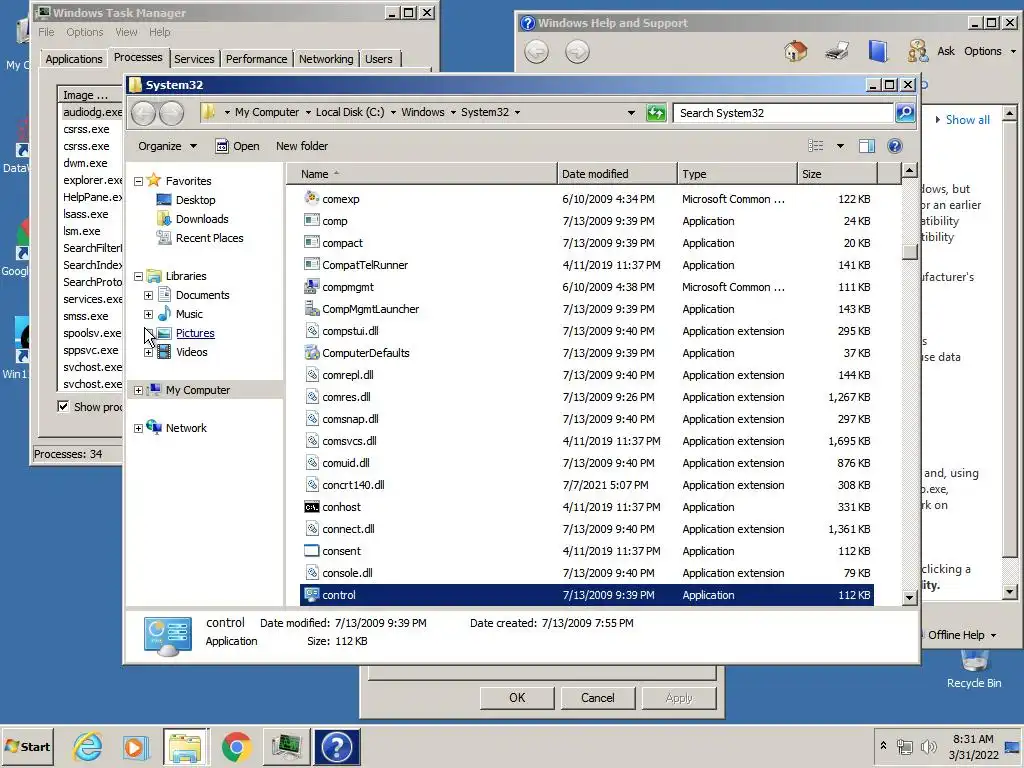Image resolution: width=1024 pixels, height=768 pixels.
Task: Click the file list scroll down arrow
Action: point(909,597)
